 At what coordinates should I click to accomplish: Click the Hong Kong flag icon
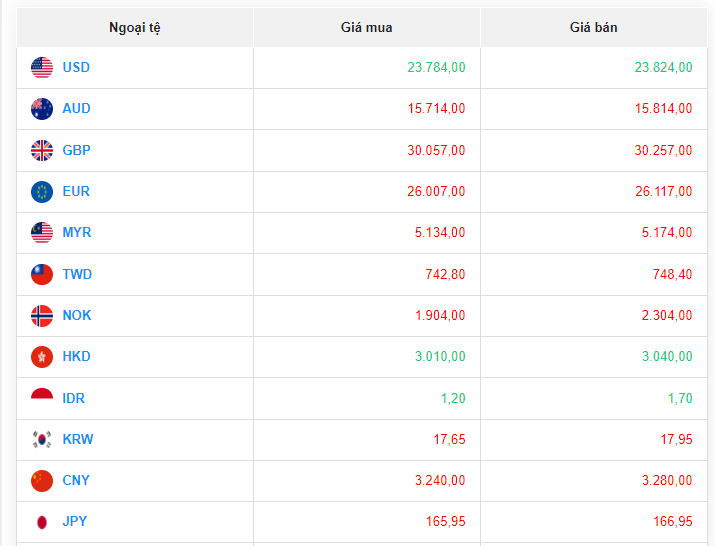point(42,357)
